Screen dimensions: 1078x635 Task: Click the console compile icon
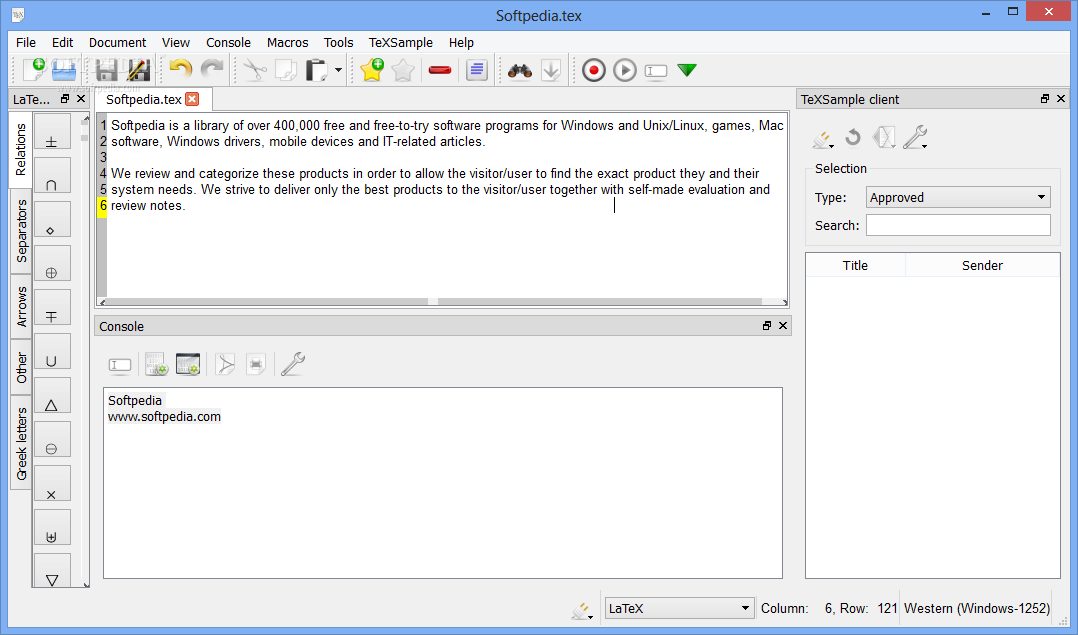click(x=156, y=364)
